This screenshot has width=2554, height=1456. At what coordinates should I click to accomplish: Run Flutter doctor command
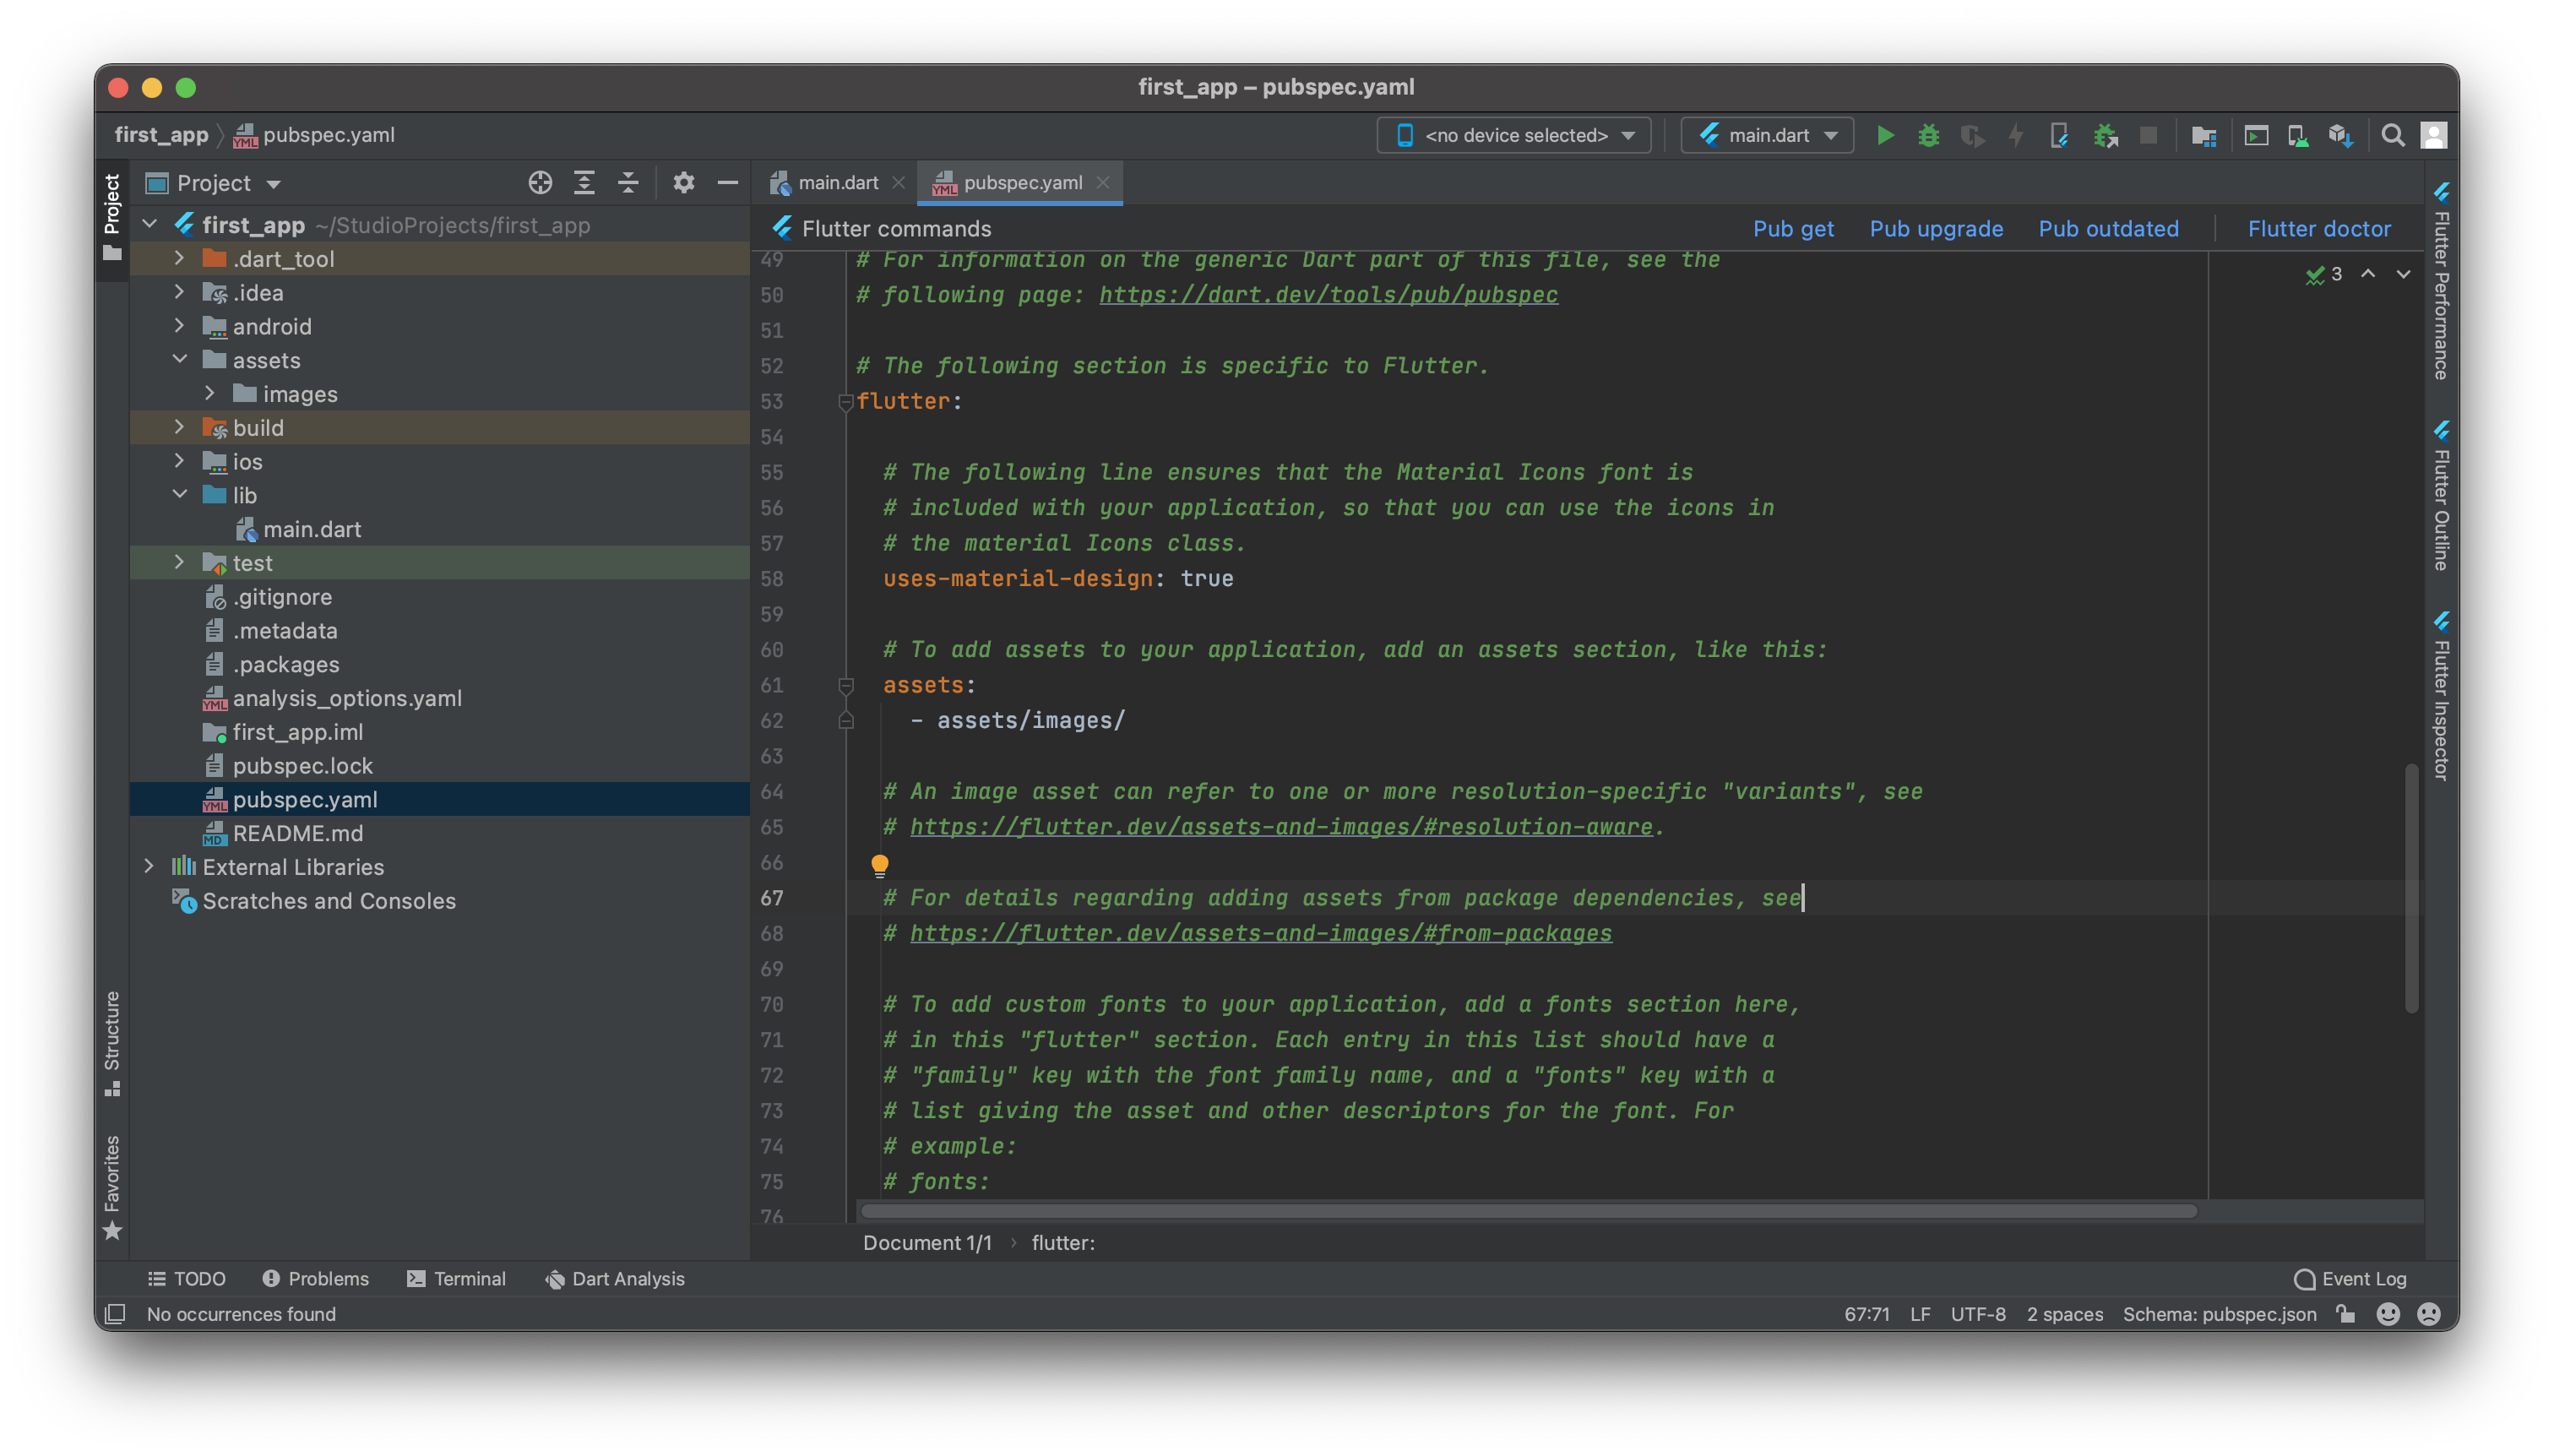tap(2318, 229)
